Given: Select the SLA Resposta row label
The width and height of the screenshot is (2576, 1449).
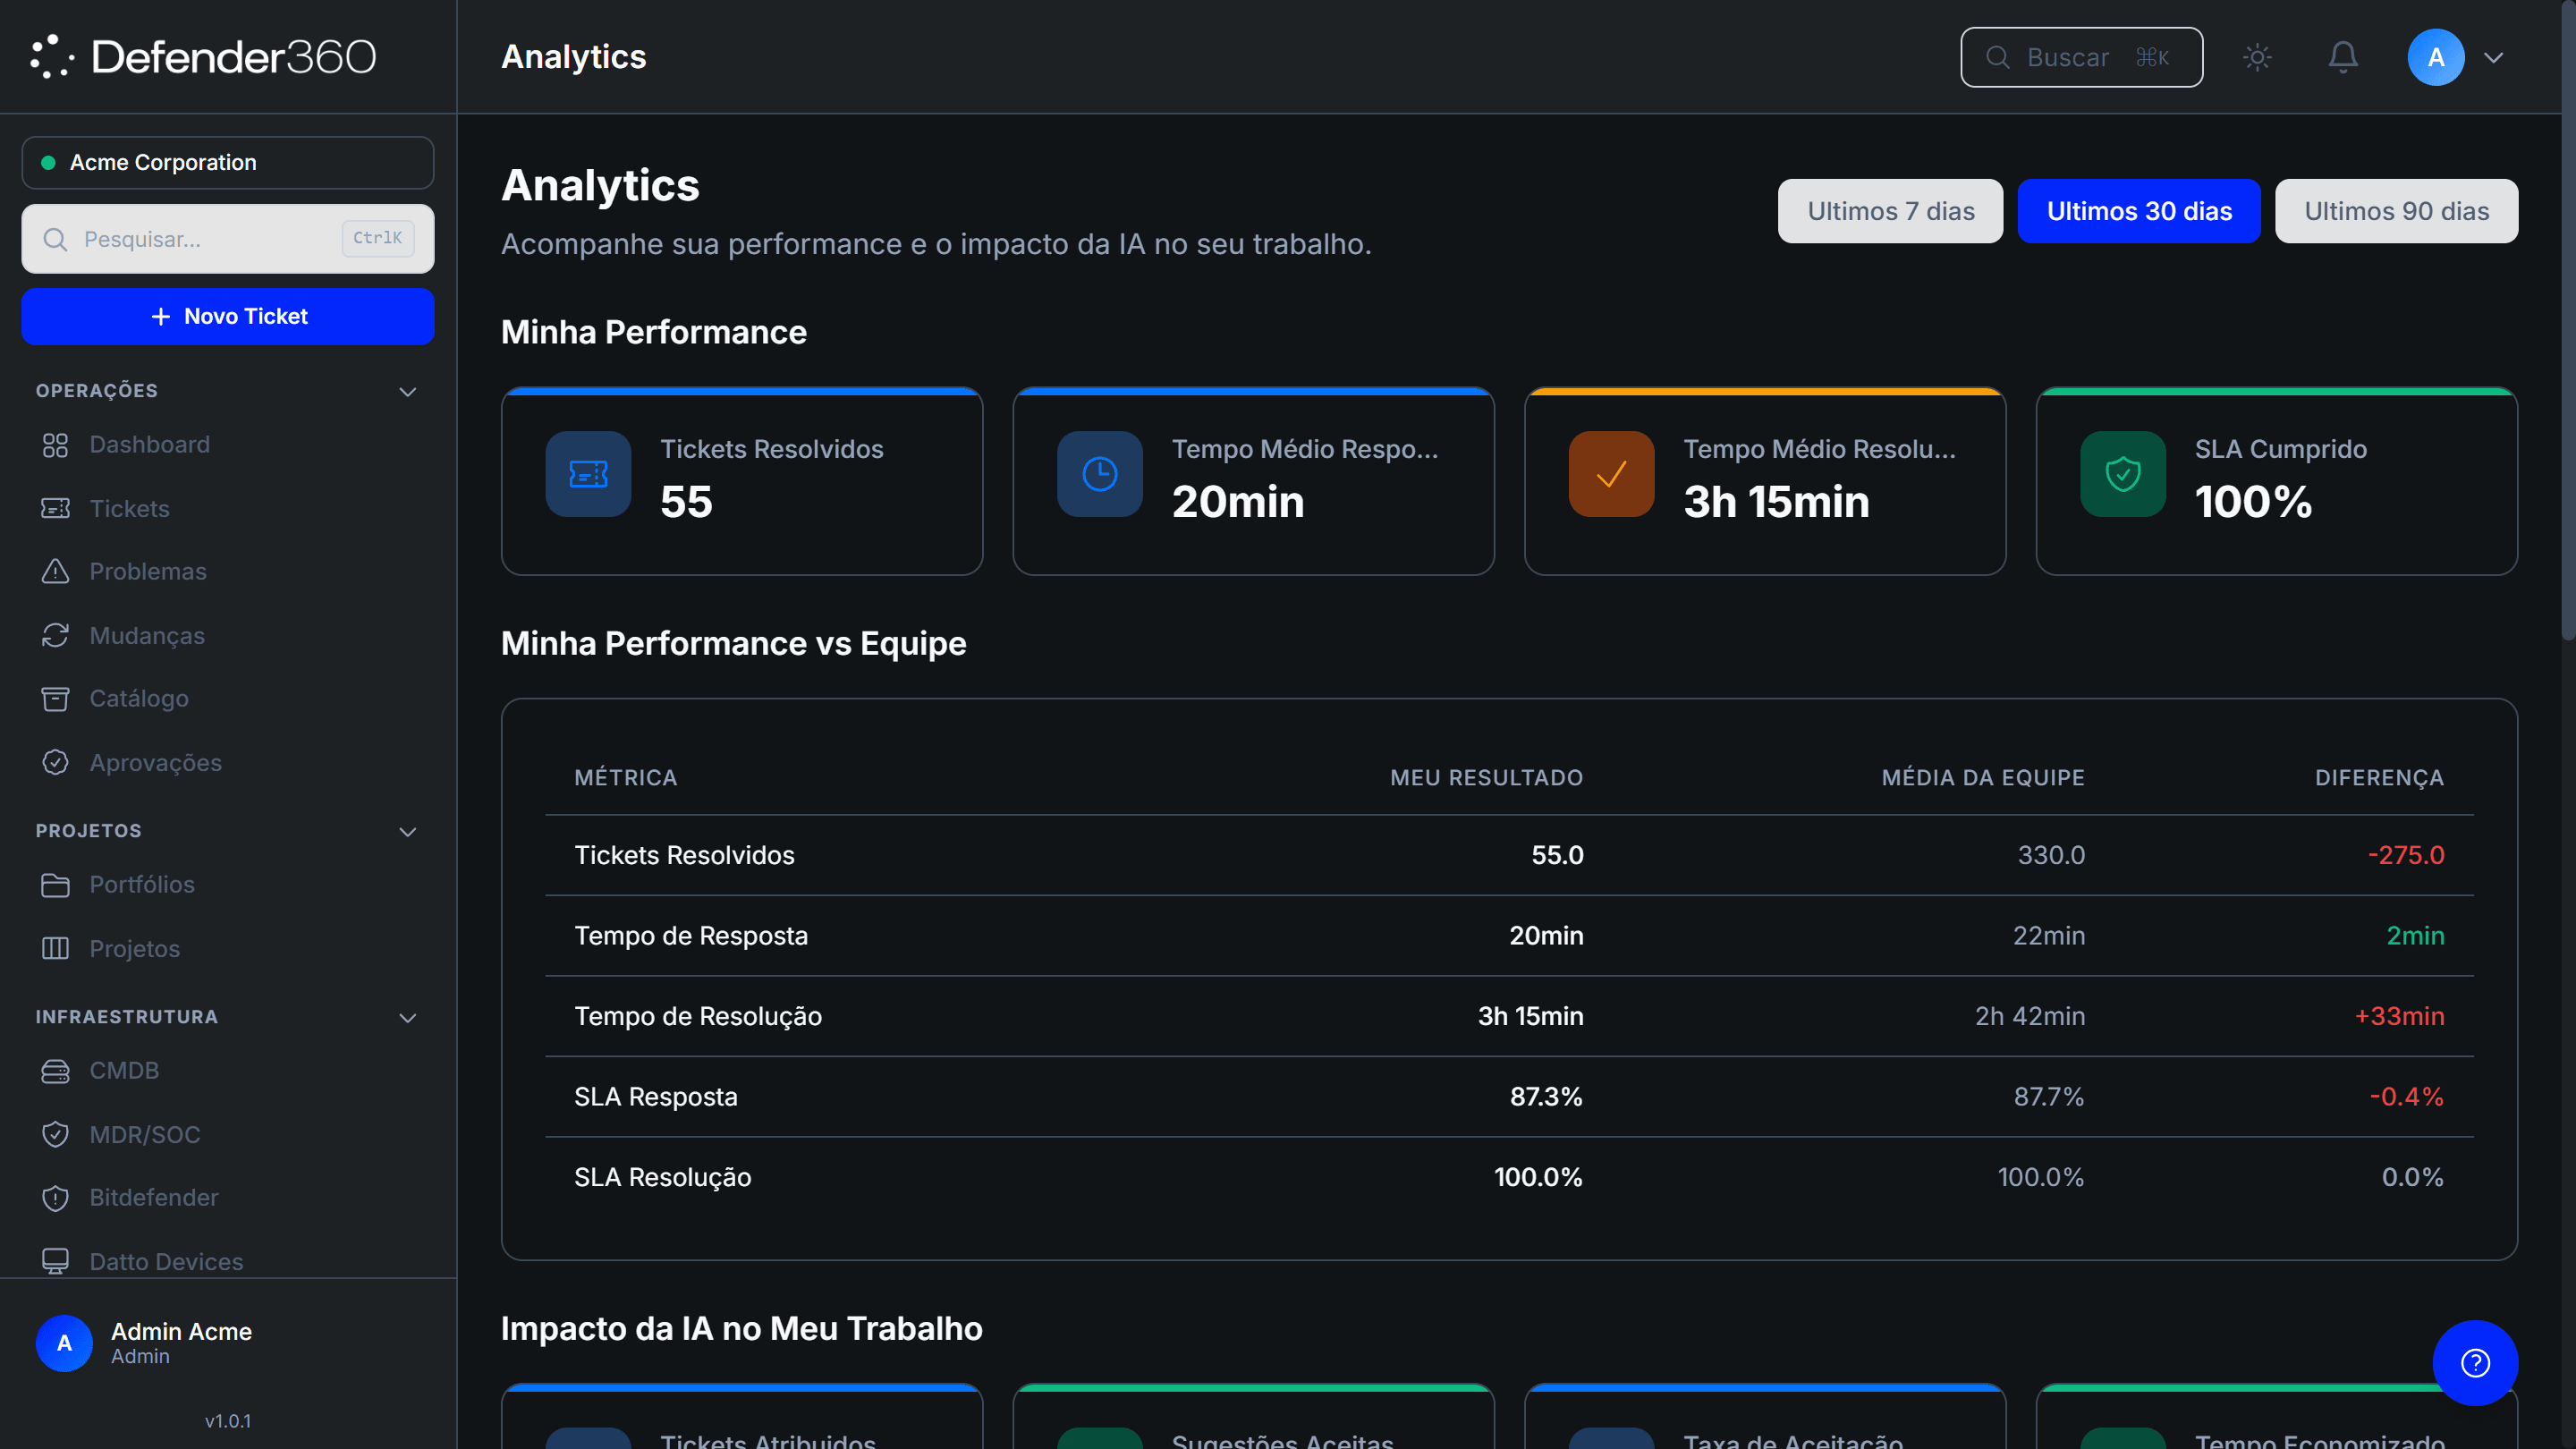Looking at the screenshot, I should point(656,1097).
